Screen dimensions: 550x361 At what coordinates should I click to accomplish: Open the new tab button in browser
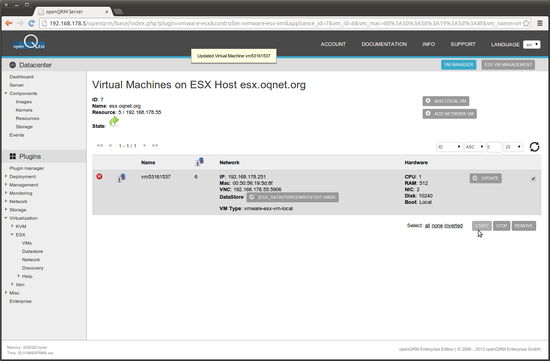coord(118,12)
